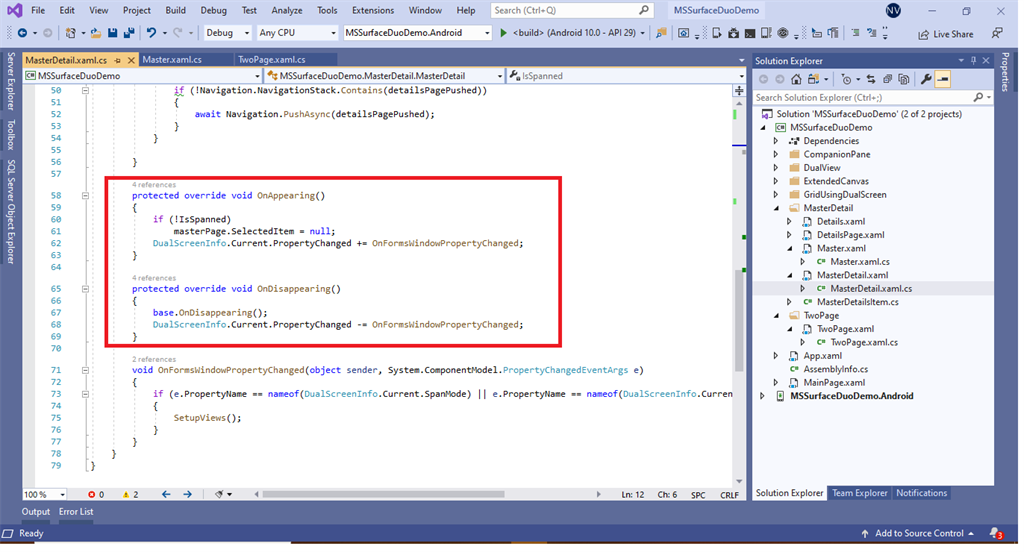Click the Show All Files icon
1024x552 pixels.
[903, 79]
